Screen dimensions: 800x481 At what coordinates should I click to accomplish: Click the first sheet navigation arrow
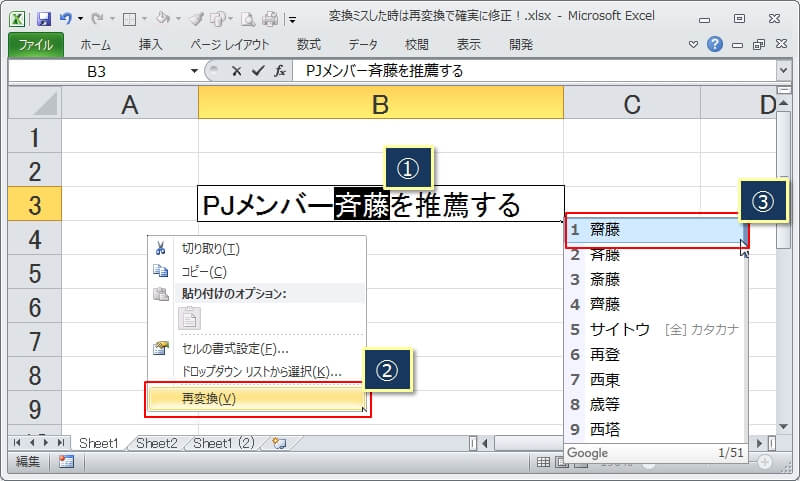(17, 443)
